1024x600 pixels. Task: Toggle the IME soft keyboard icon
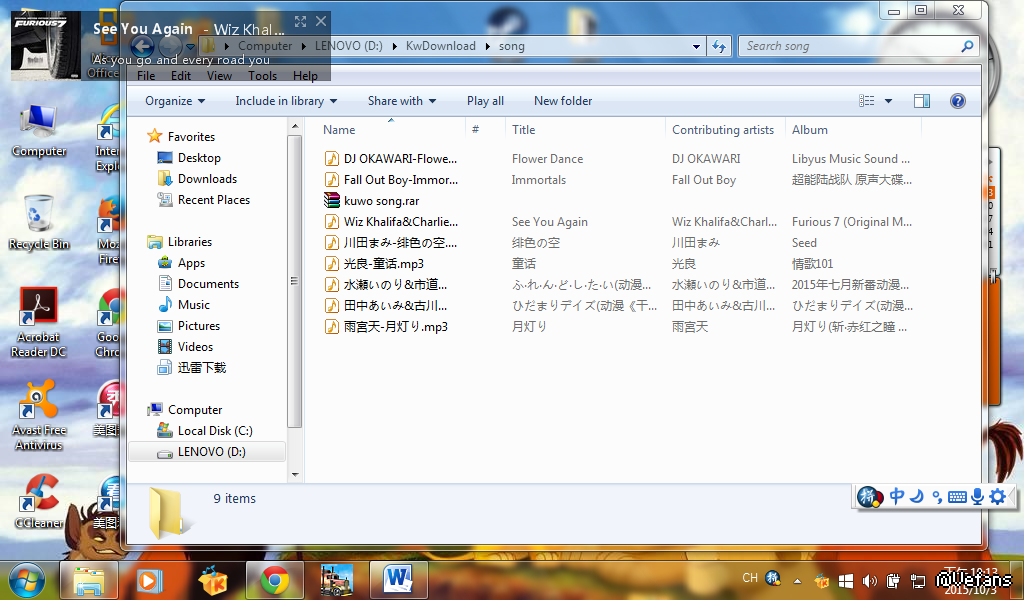tap(957, 496)
